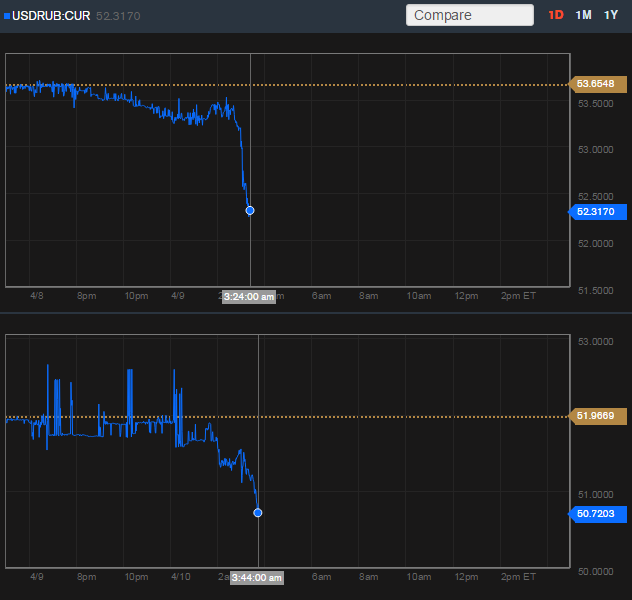
Task: Click the Compare input field
Action: [470, 15]
